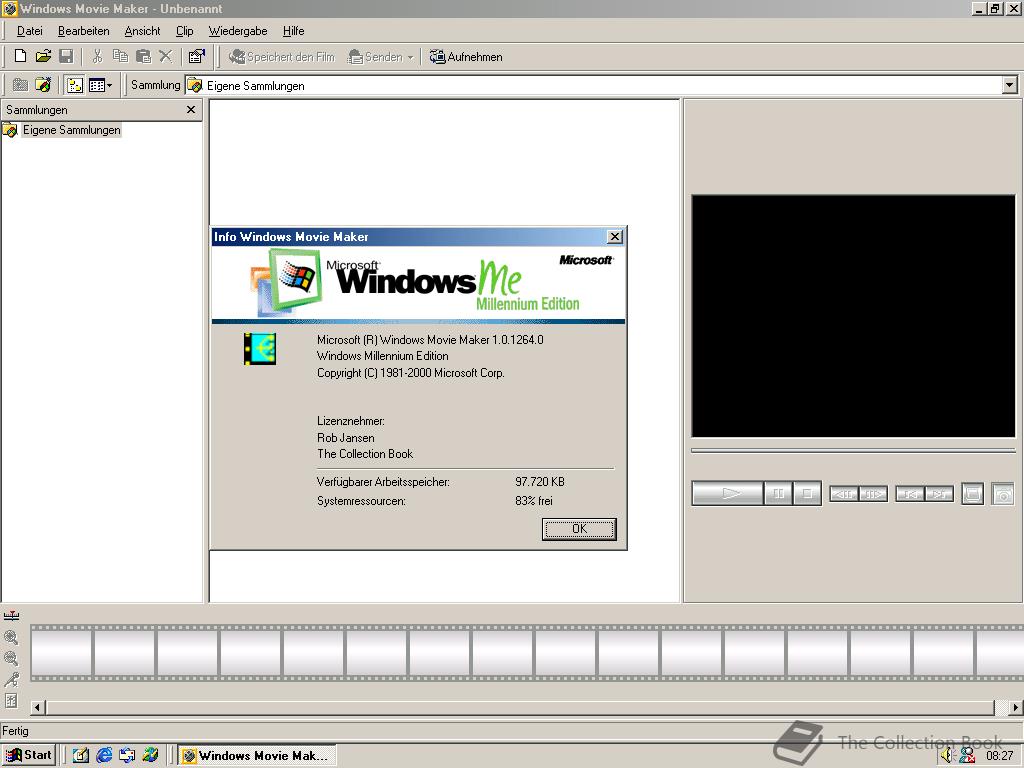
Task: Open the Clip menu
Action: click(185, 31)
